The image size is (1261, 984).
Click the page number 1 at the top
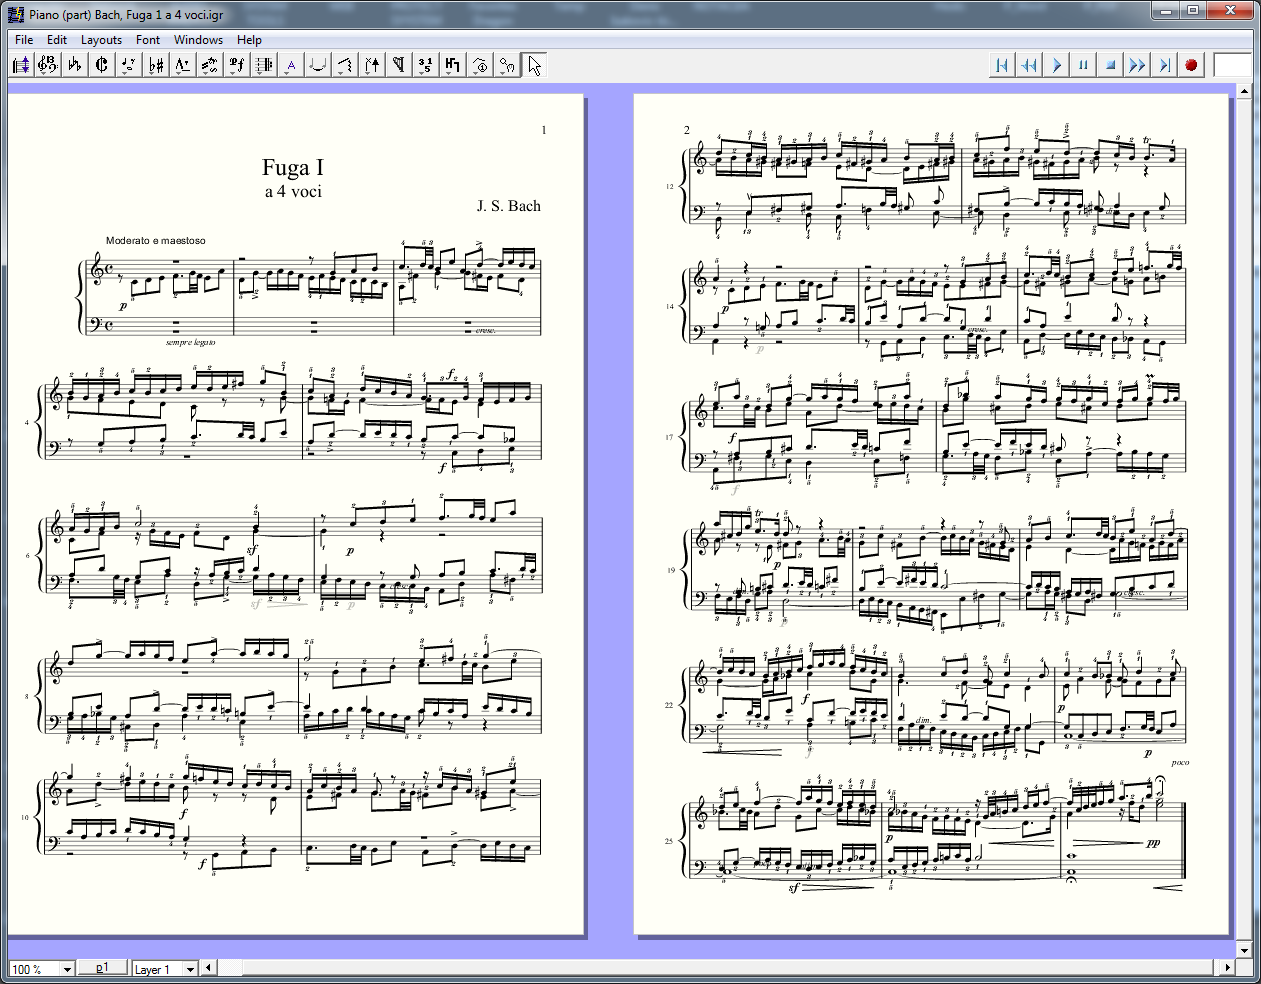[x=544, y=130]
